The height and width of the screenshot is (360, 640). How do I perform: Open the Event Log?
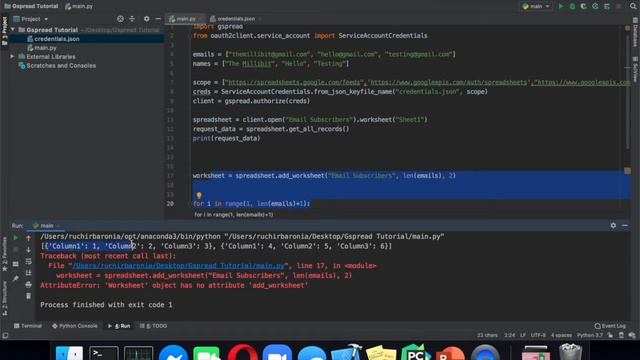[x=610, y=326]
